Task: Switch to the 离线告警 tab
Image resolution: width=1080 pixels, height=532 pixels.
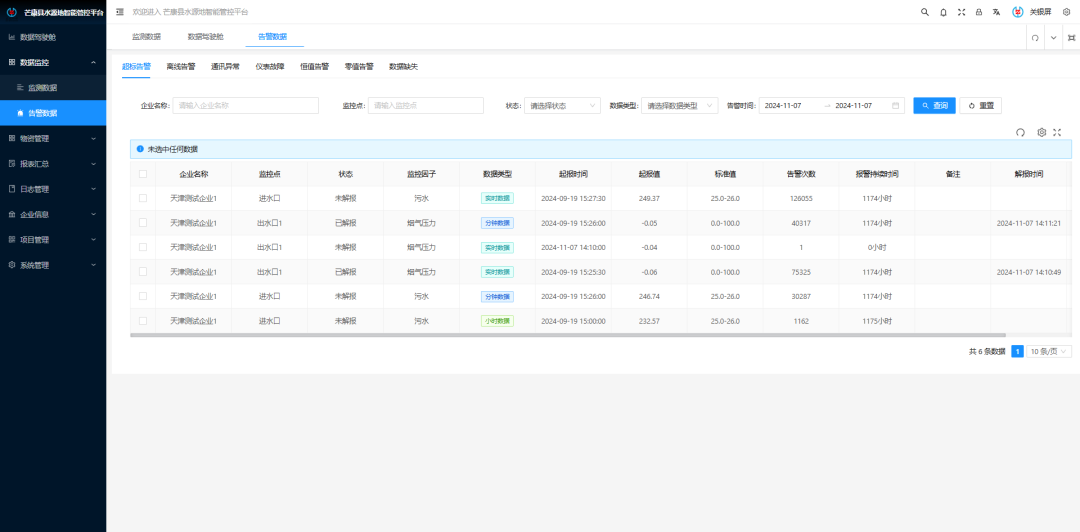Action: click(181, 67)
